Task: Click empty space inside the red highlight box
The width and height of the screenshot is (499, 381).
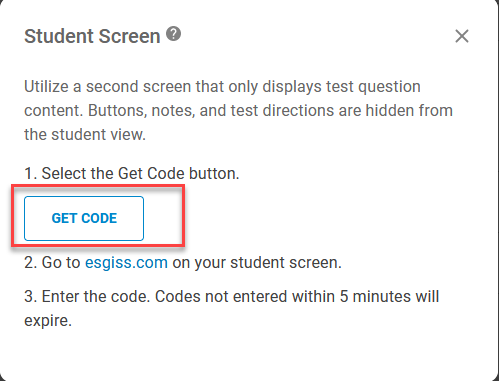Action: 163,218
